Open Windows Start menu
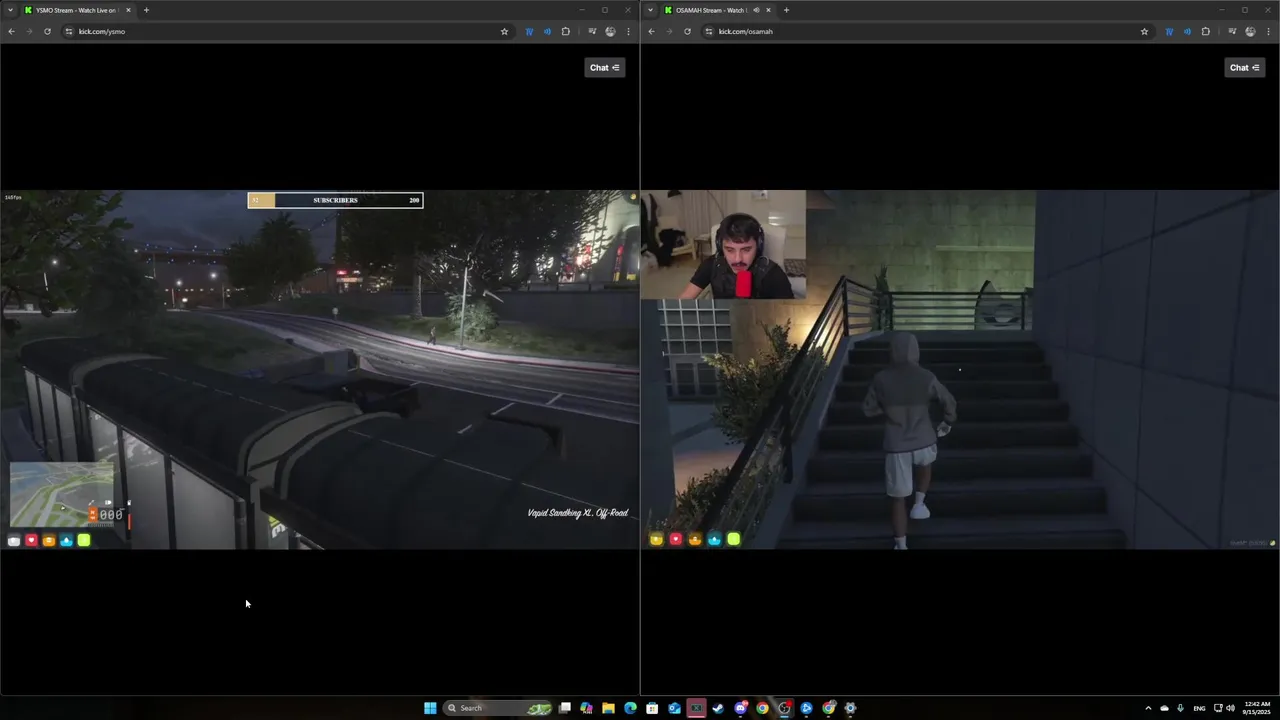The image size is (1280, 720). tap(430, 708)
